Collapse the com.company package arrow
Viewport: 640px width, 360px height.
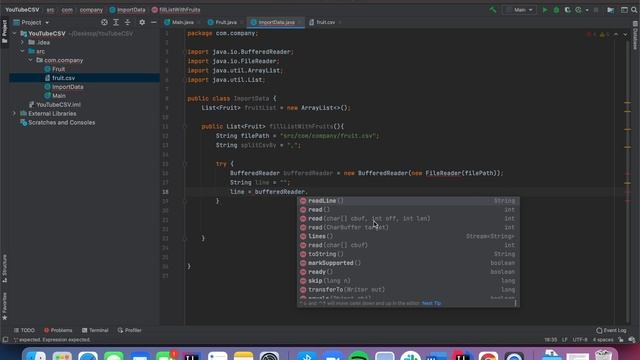(x=31, y=60)
